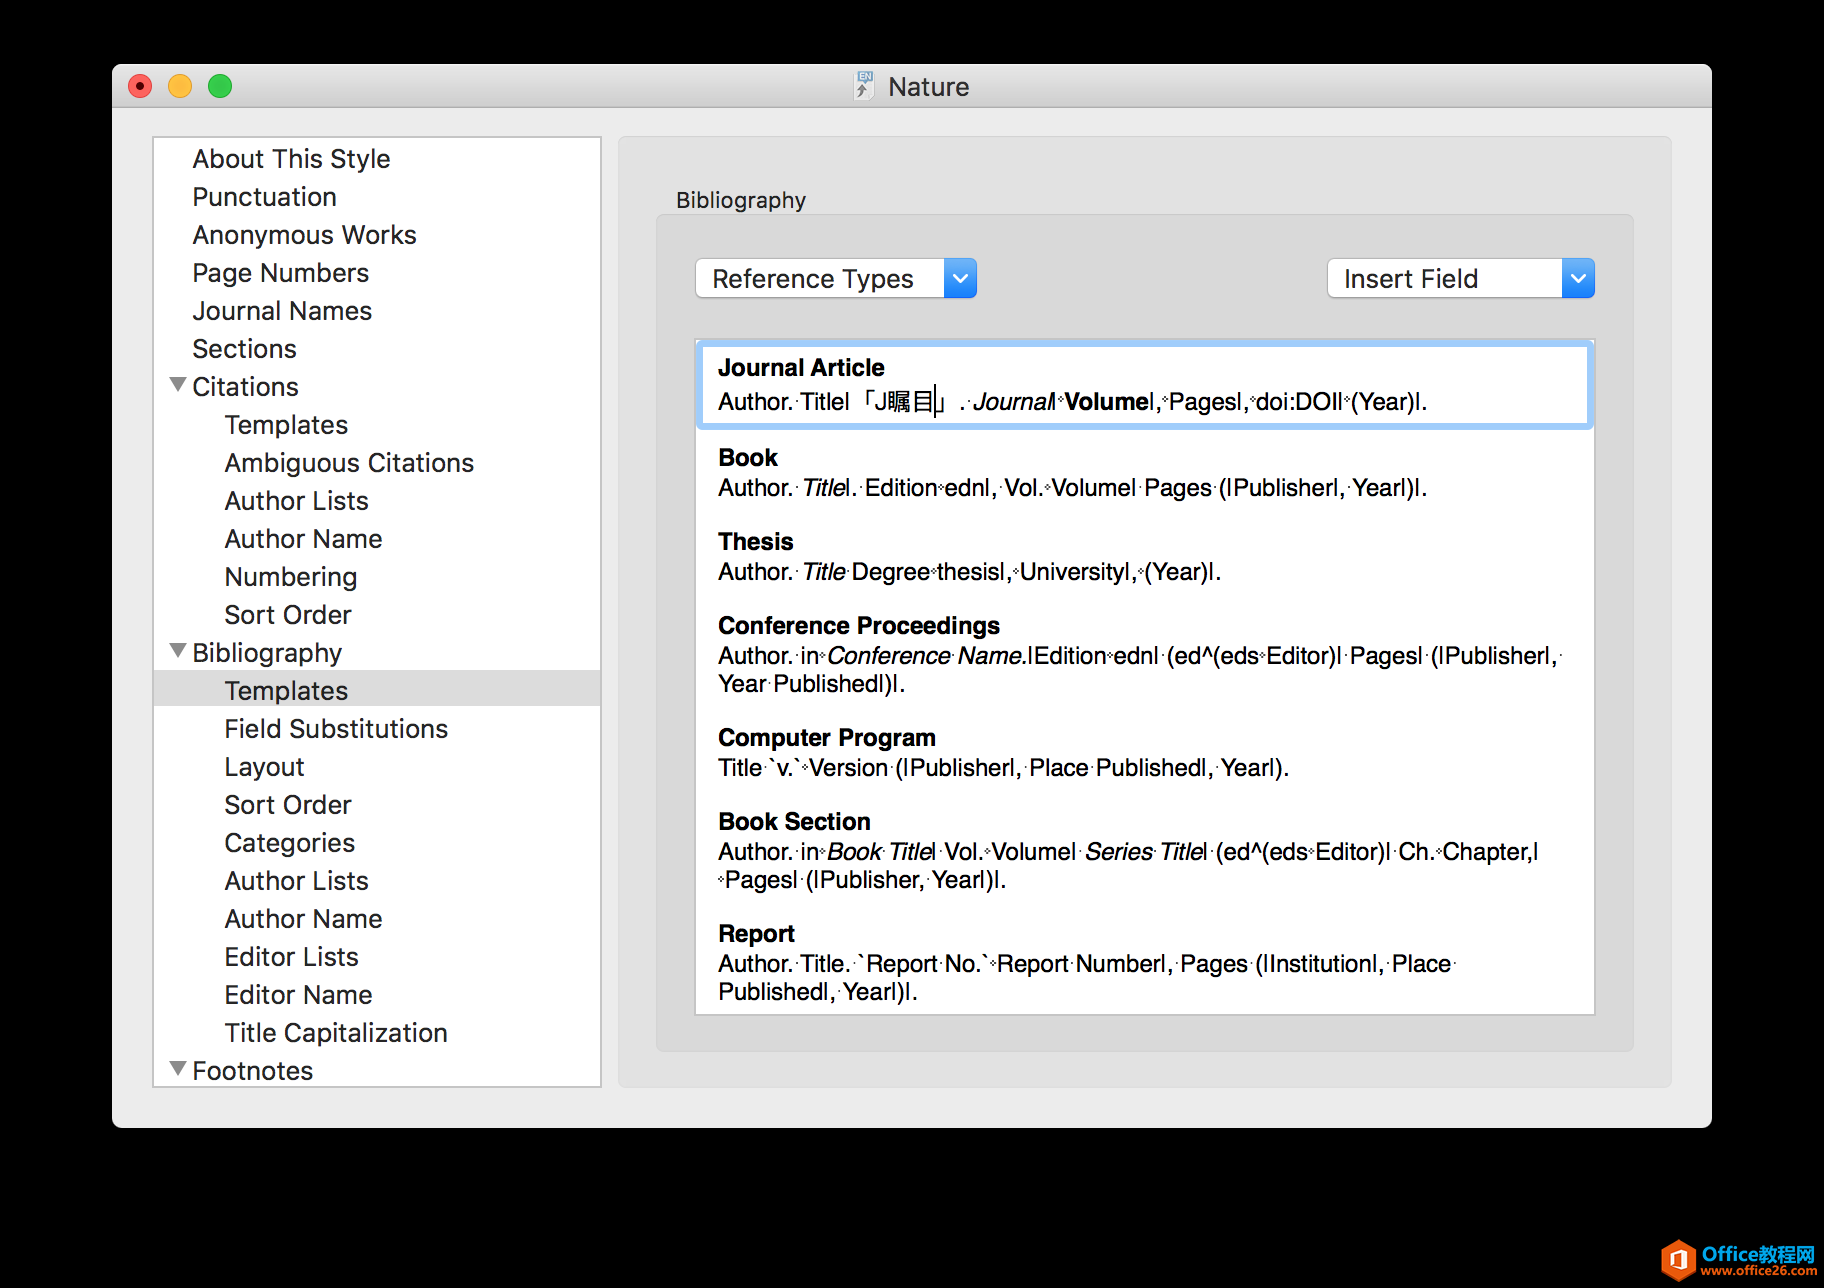Open the Insert Field dropdown
Screen dimensions: 1824x1288
tap(1459, 279)
